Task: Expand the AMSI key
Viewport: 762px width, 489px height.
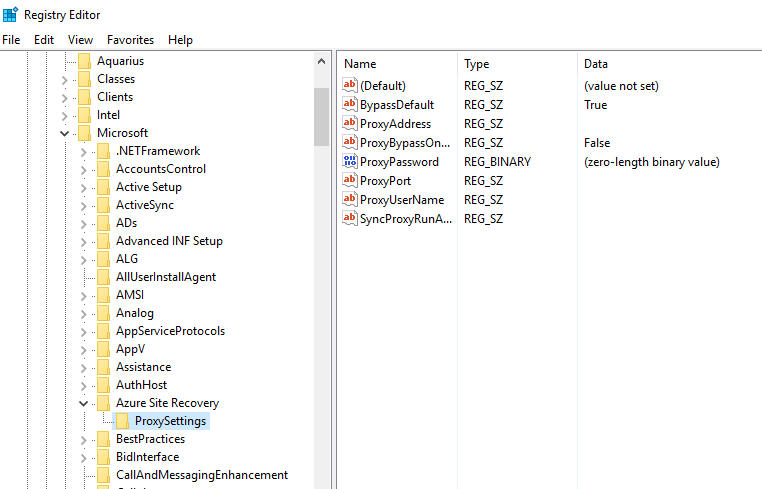Action: (84, 296)
